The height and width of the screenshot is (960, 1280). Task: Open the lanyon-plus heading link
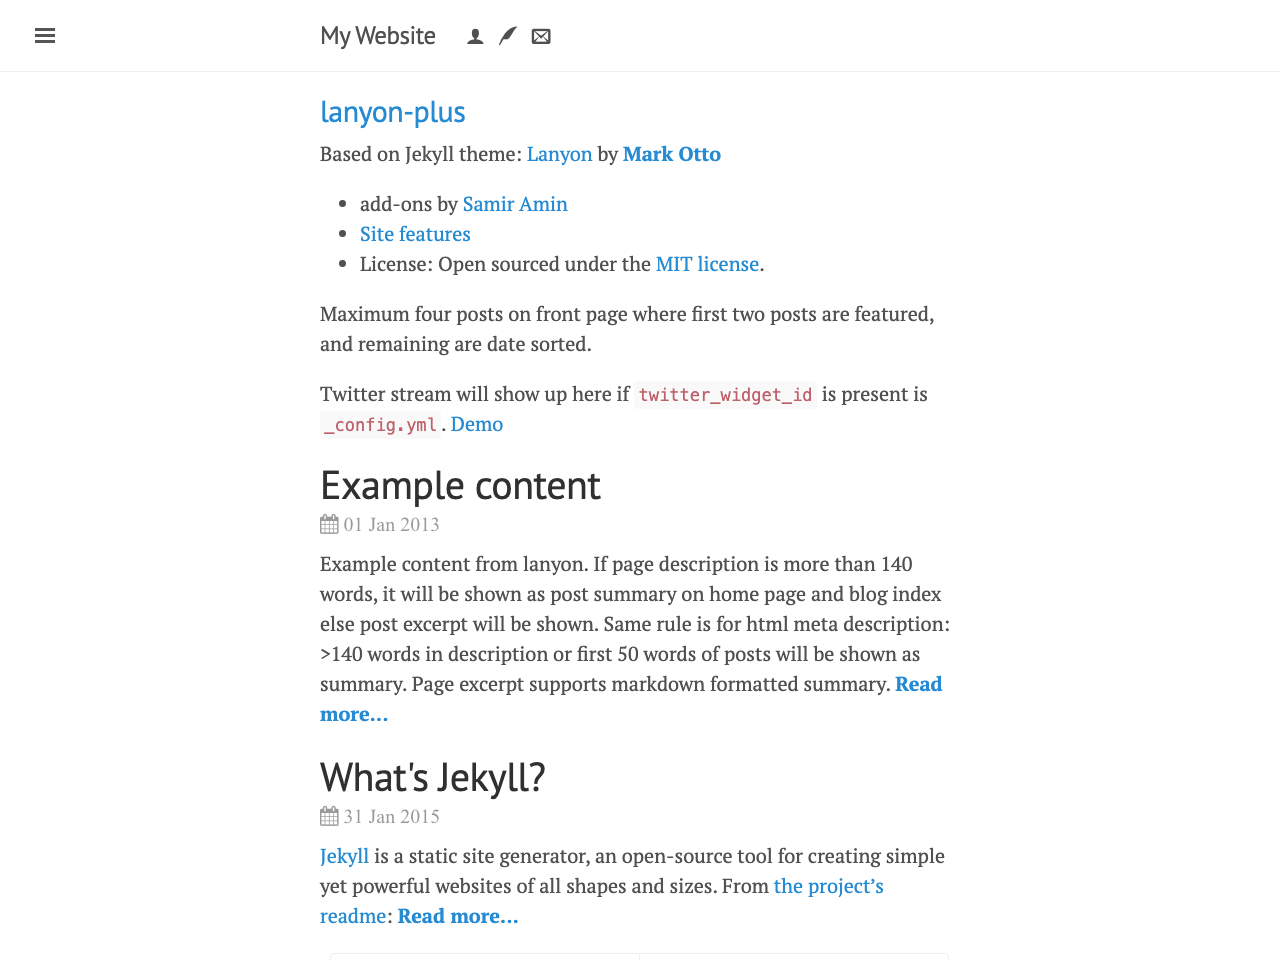click(x=392, y=112)
